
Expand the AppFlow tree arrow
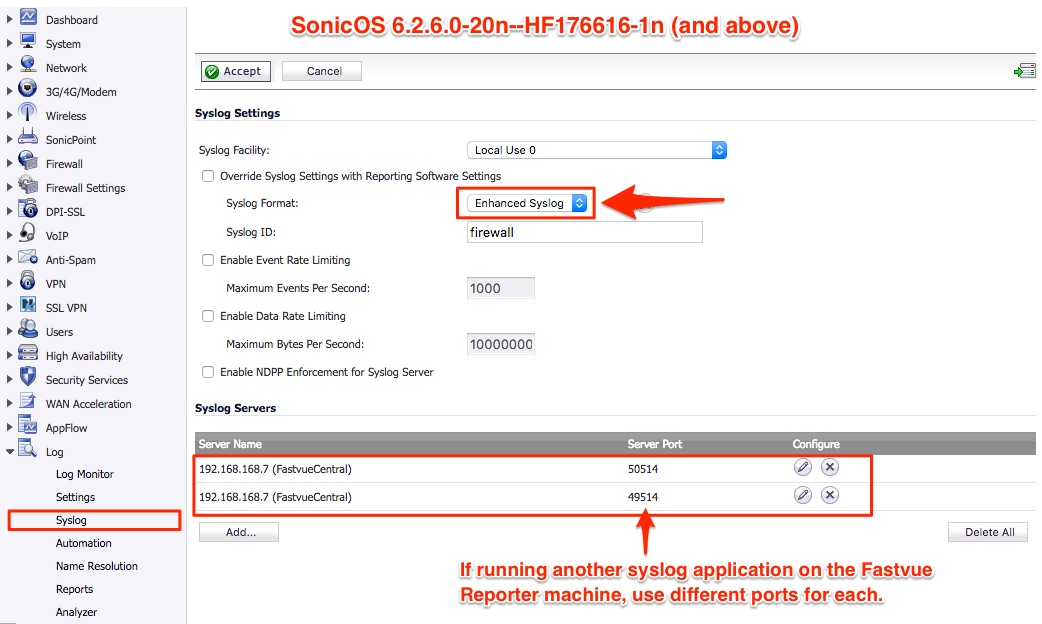(9, 427)
